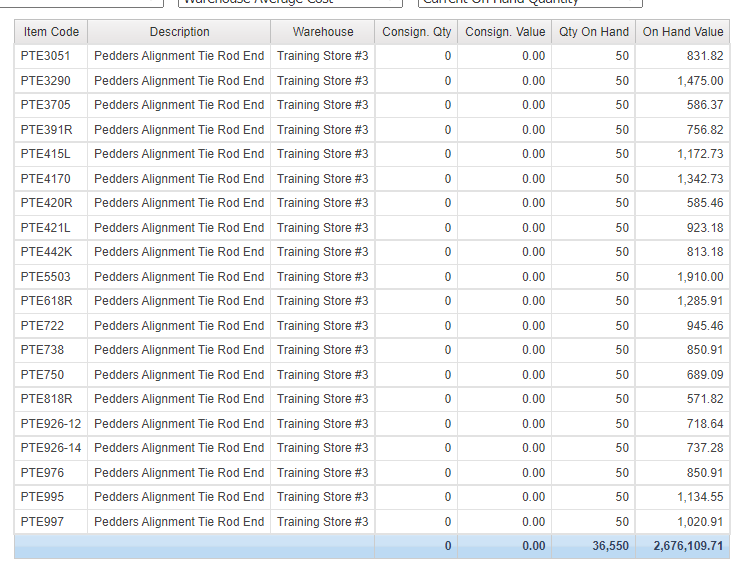Select item code PTE618R

pyautogui.click(x=46, y=301)
